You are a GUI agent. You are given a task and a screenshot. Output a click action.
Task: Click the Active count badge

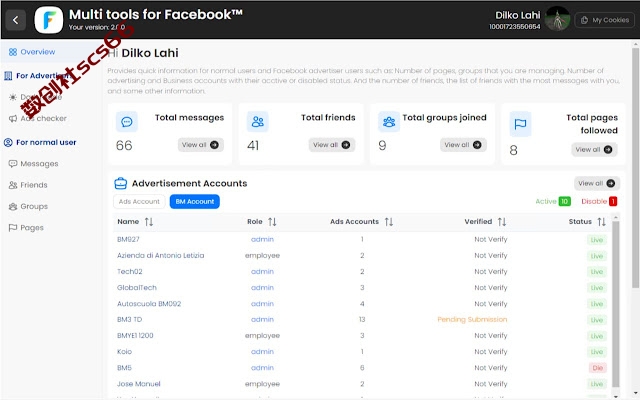pos(564,201)
